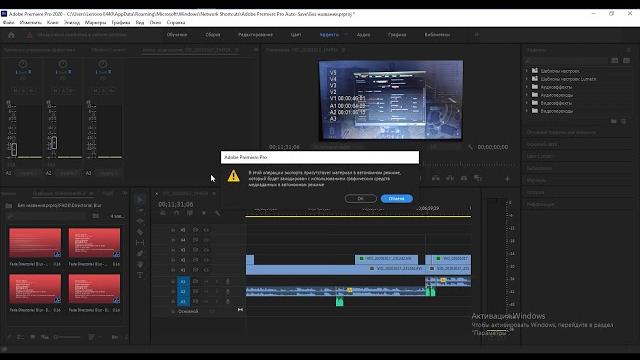Viewport: 640px width, 360px height.
Task: Switch to the 'Редактирование' workspace tab
Action: click(256, 35)
